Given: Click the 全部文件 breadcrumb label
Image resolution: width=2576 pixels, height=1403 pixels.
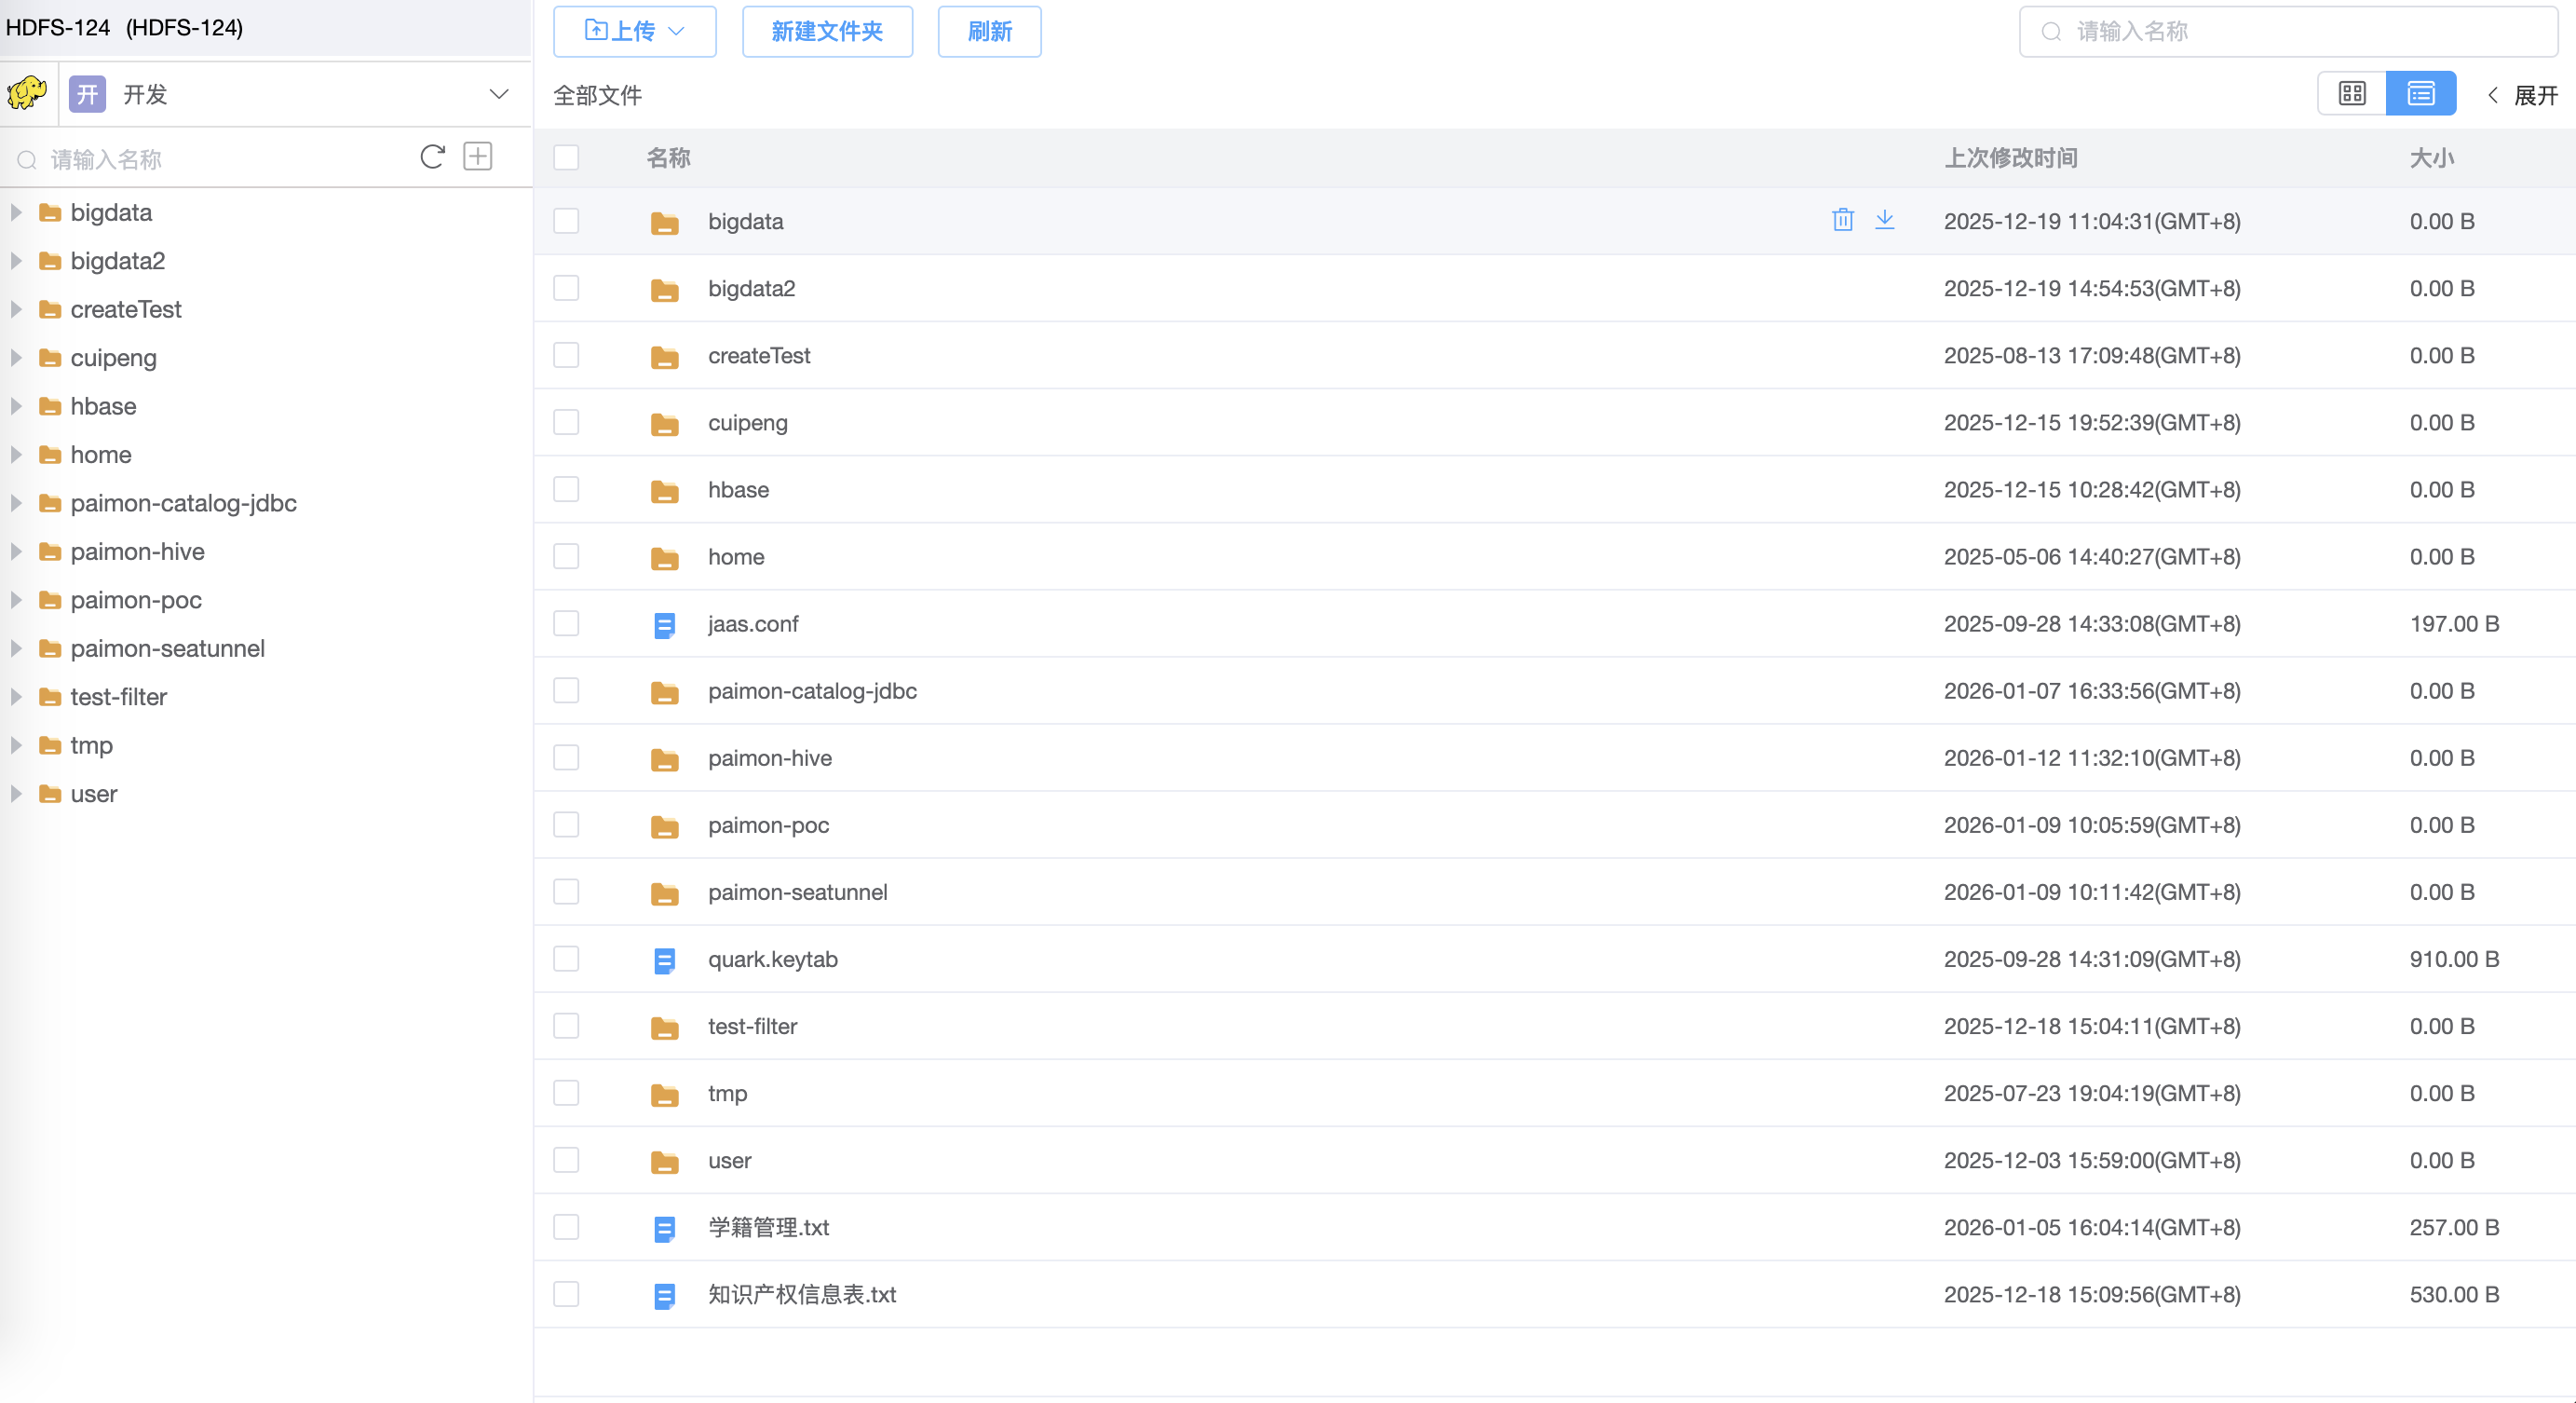Looking at the screenshot, I should [x=597, y=94].
